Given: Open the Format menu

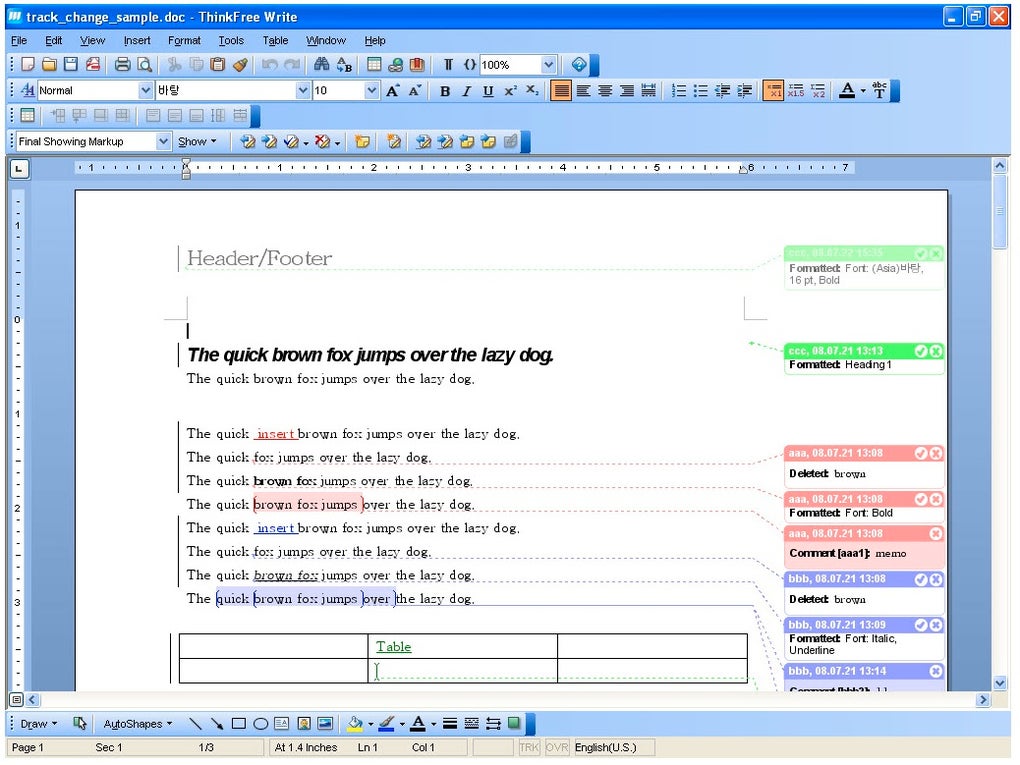Looking at the screenshot, I should coord(184,40).
